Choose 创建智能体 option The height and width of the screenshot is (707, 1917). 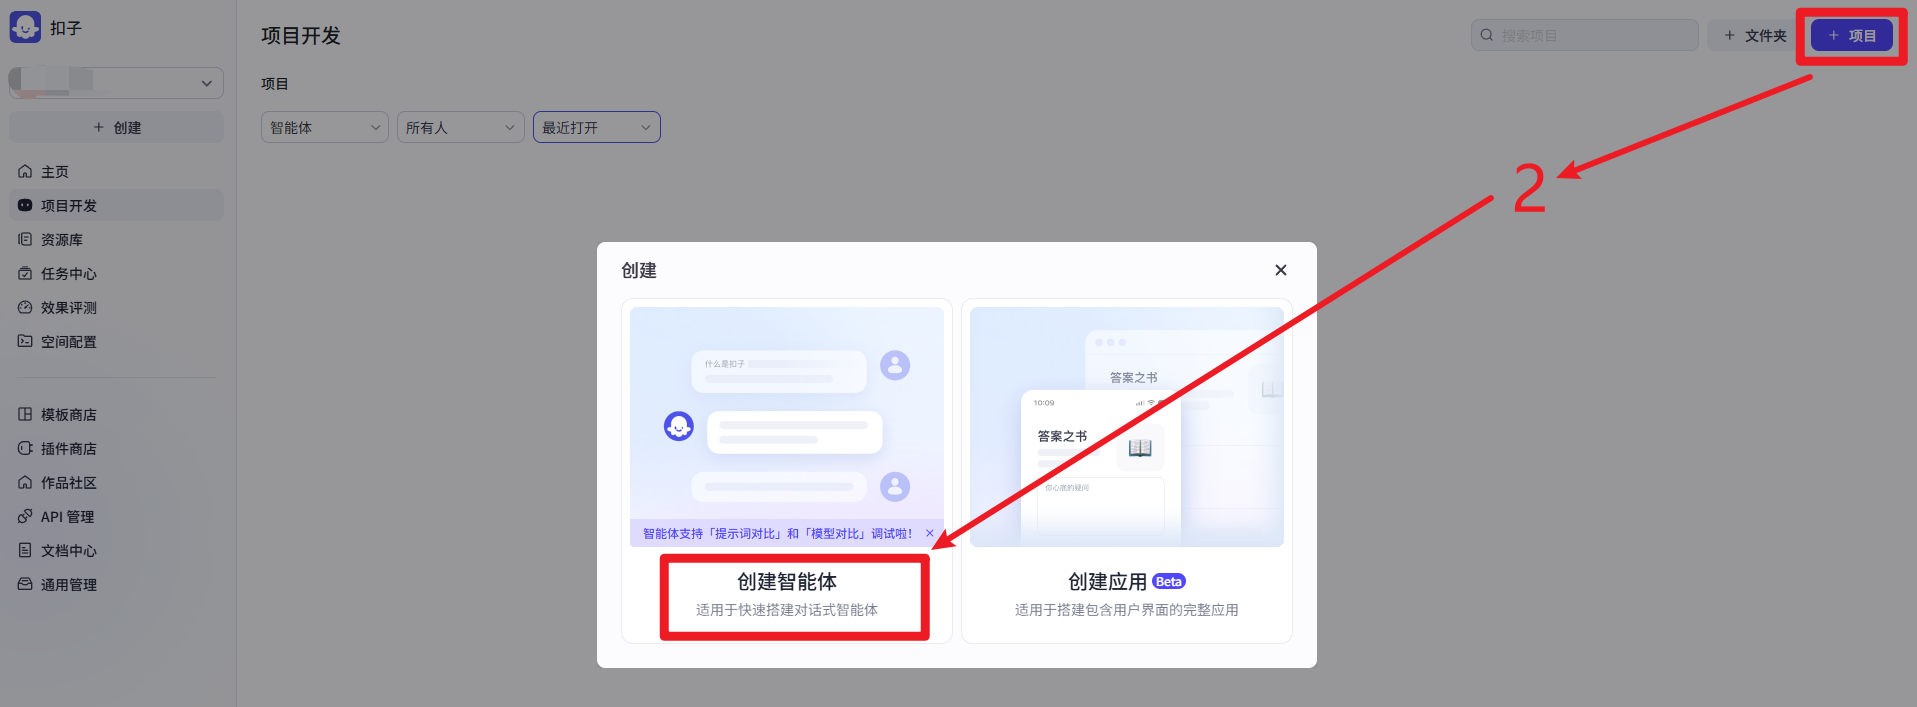click(x=787, y=471)
